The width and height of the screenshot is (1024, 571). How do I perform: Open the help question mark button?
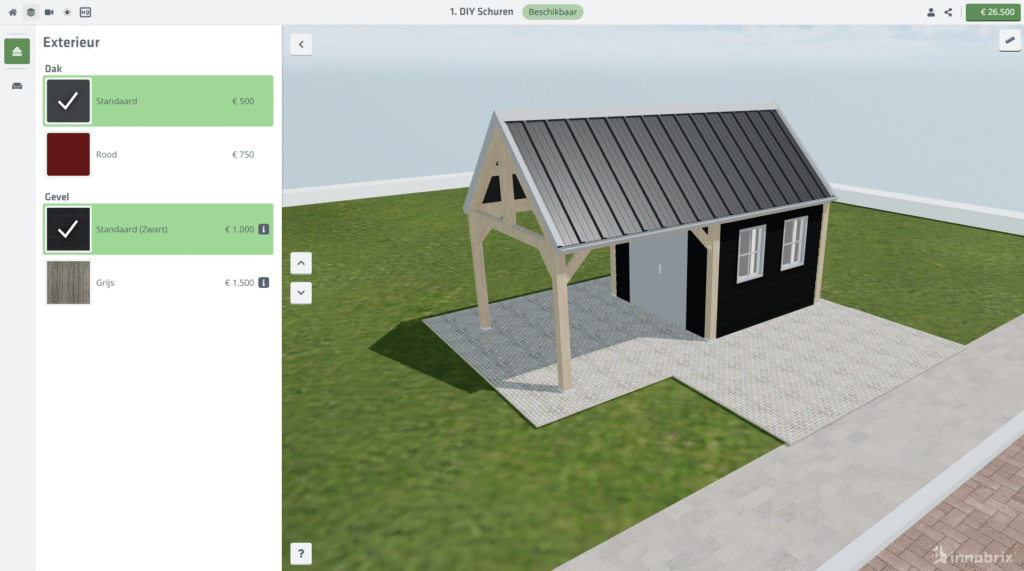(x=302, y=553)
